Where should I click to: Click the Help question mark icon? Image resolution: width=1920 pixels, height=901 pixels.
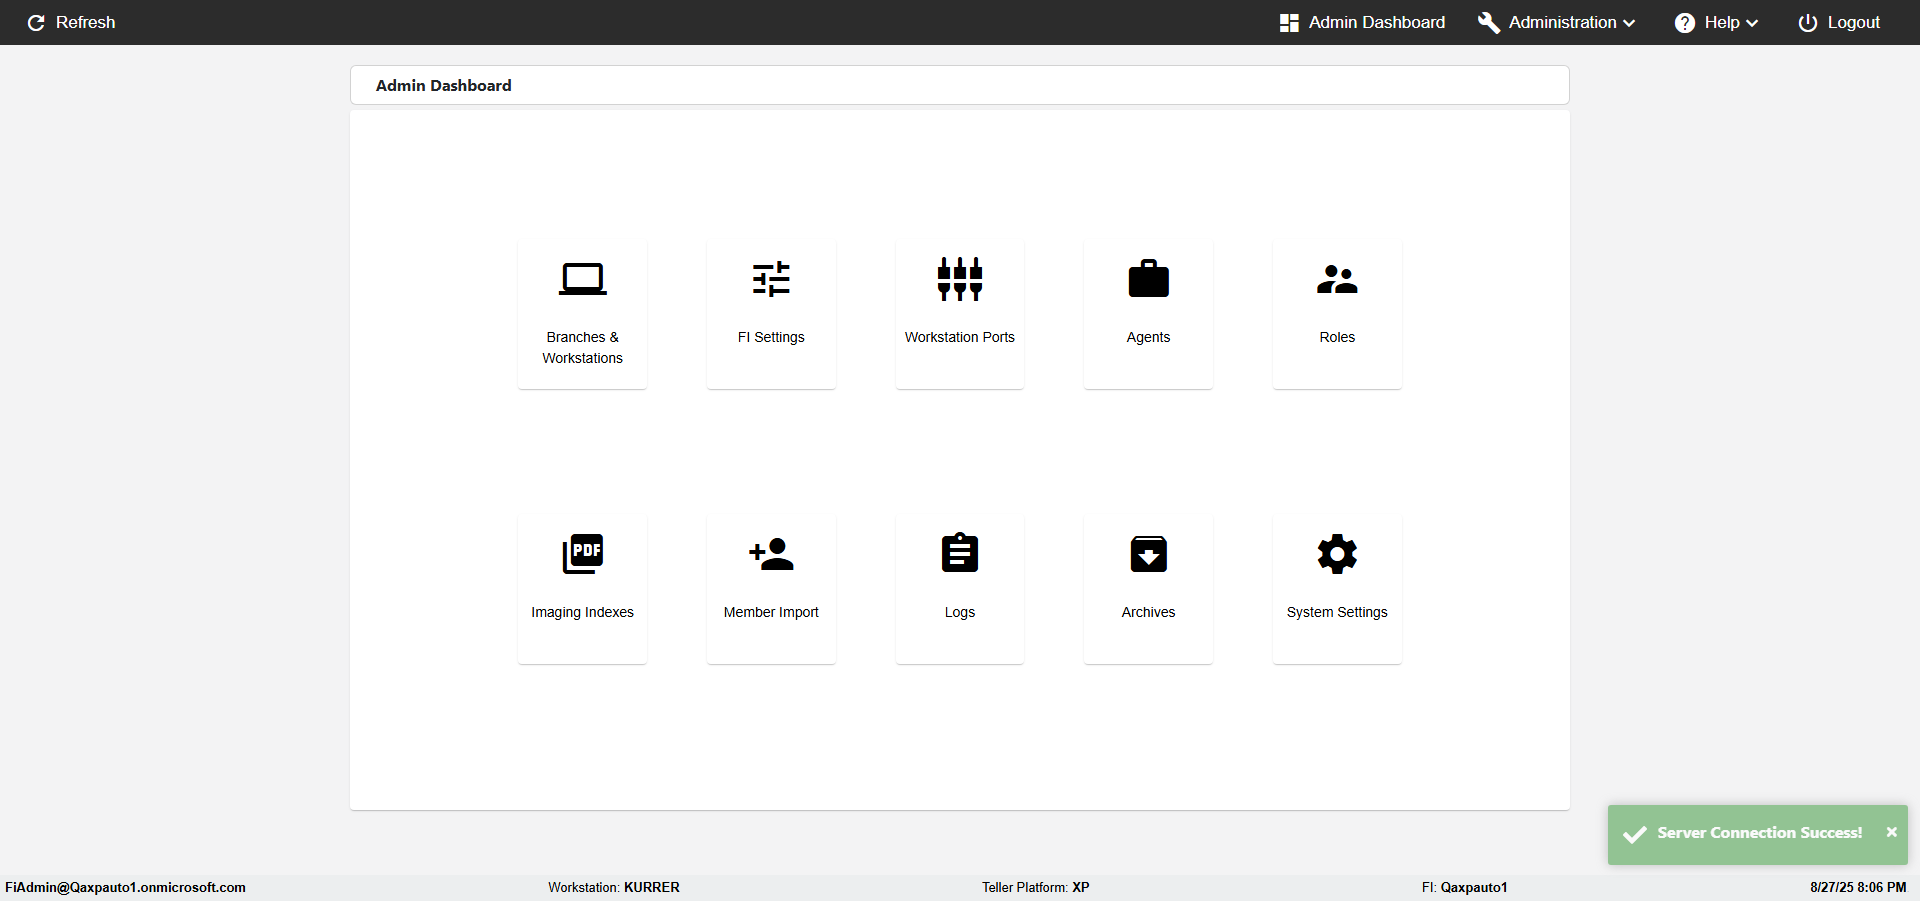pyautogui.click(x=1685, y=22)
